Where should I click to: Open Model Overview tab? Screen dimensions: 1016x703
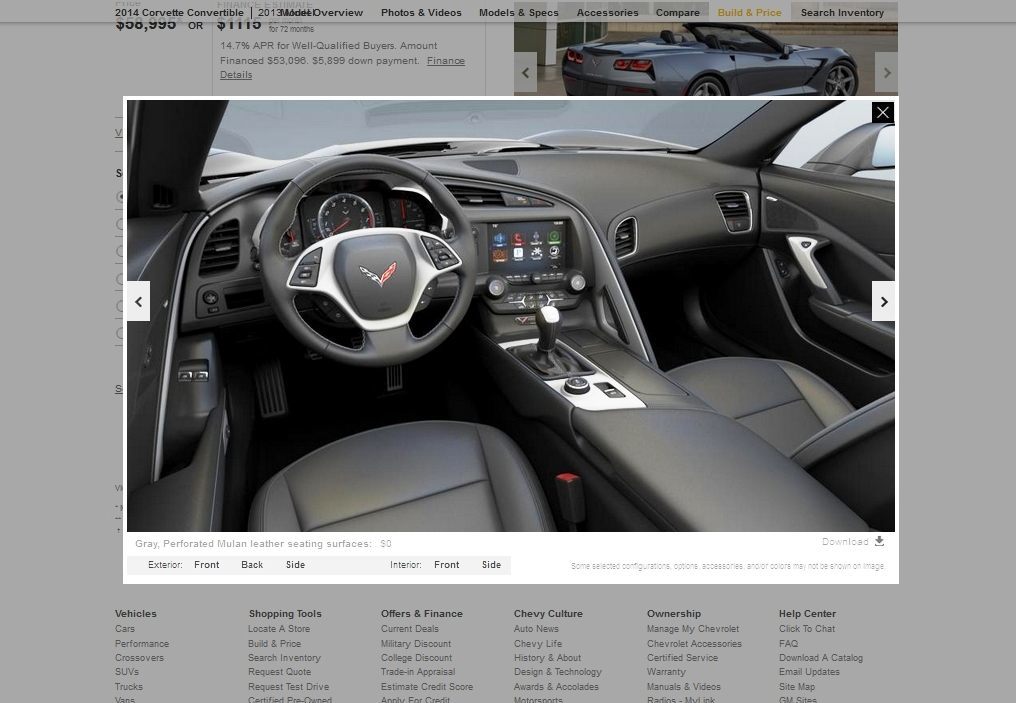(x=322, y=12)
